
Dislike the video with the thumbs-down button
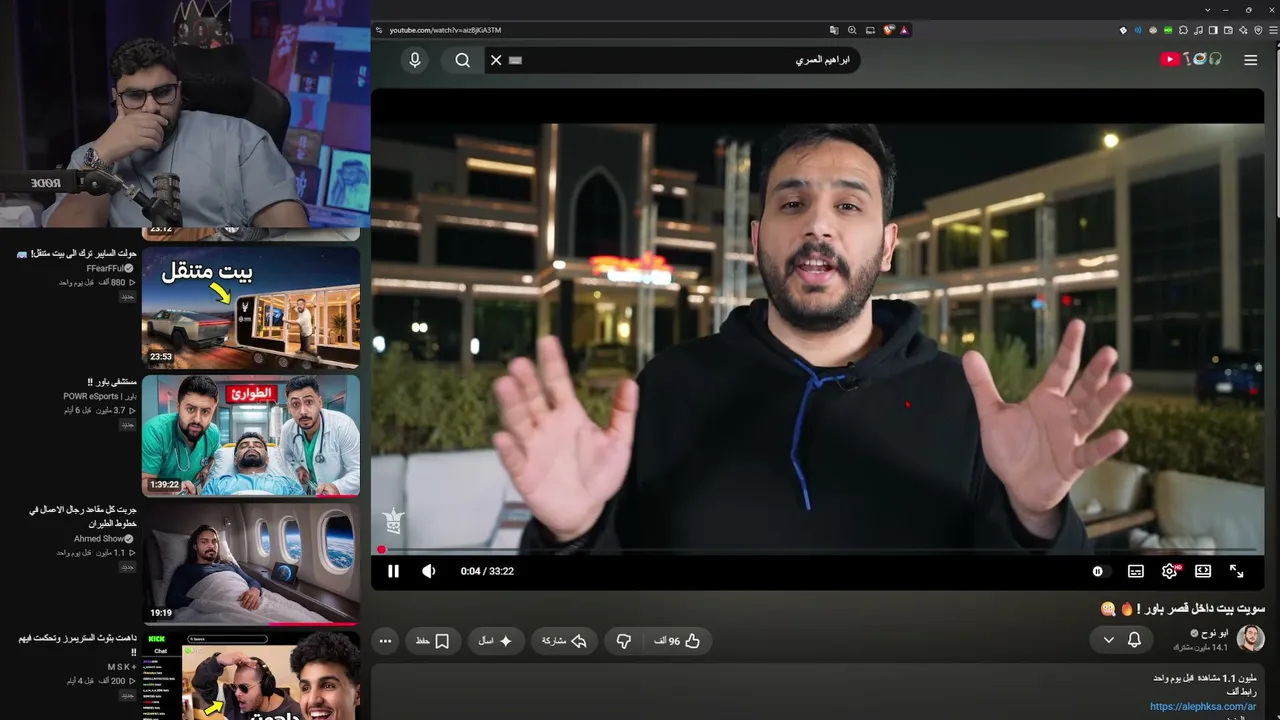(624, 641)
